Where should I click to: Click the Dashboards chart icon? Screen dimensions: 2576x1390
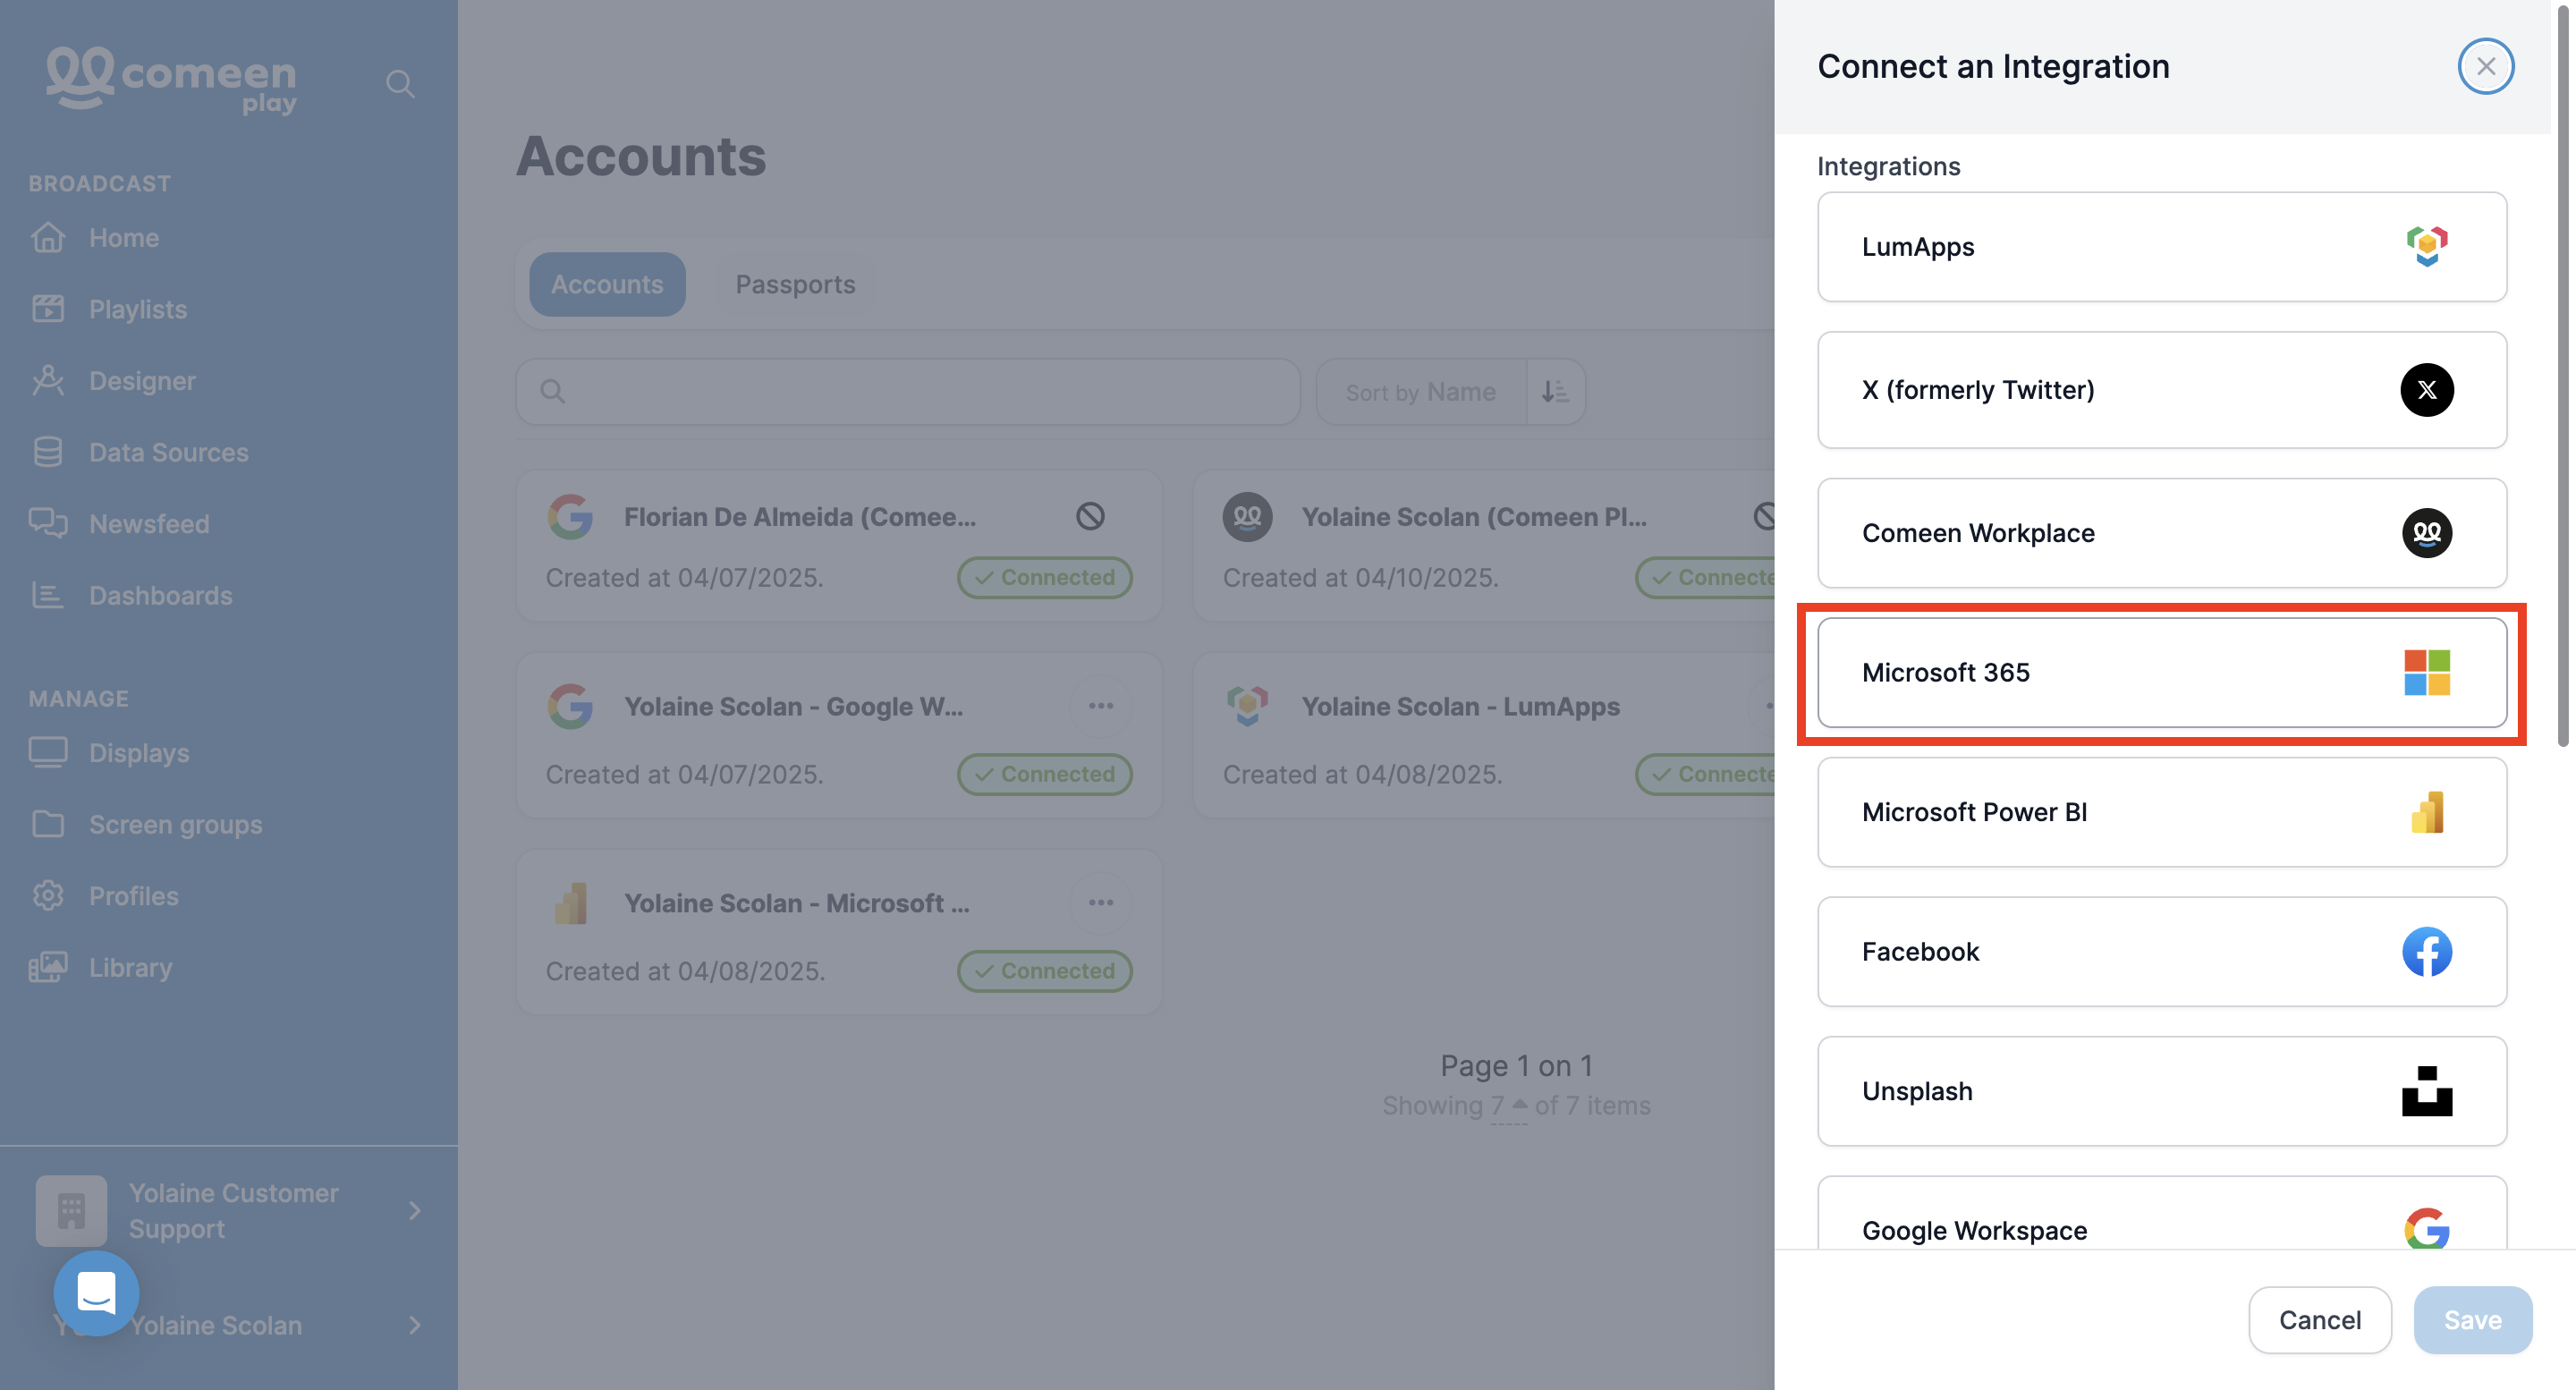tap(48, 595)
